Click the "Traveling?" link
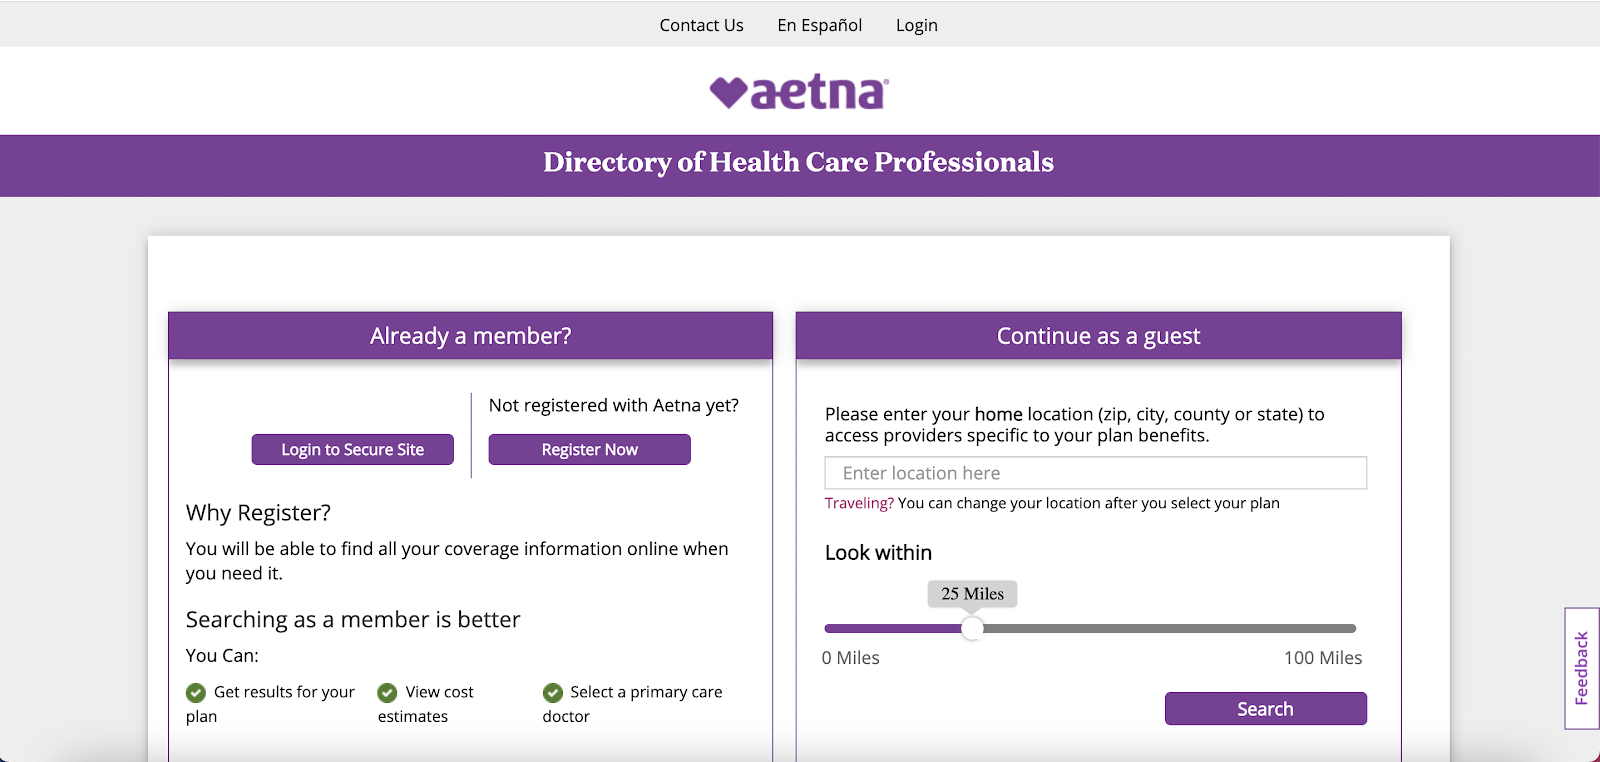Image resolution: width=1600 pixels, height=762 pixels. [x=859, y=503]
